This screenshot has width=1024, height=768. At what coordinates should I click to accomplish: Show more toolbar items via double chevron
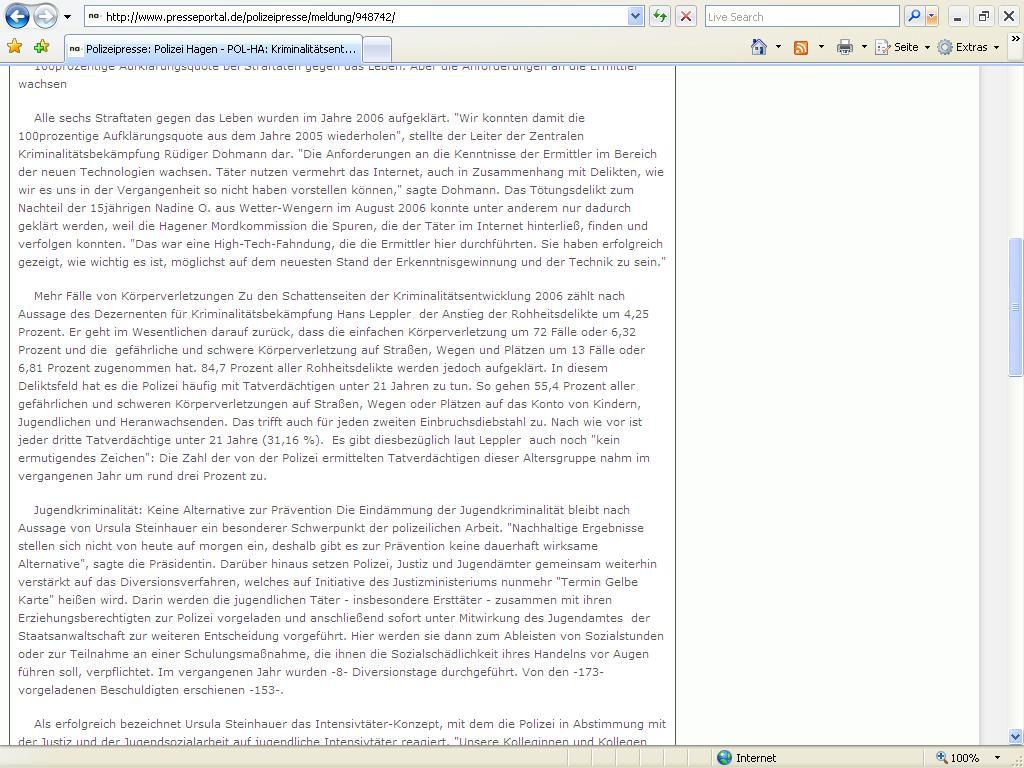1016,39
